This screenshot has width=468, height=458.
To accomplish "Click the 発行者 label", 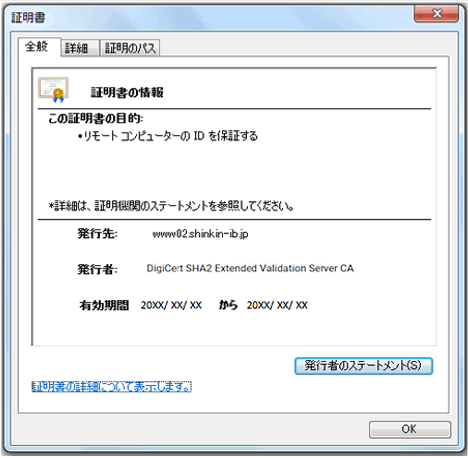I will click(x=97, y=269).
